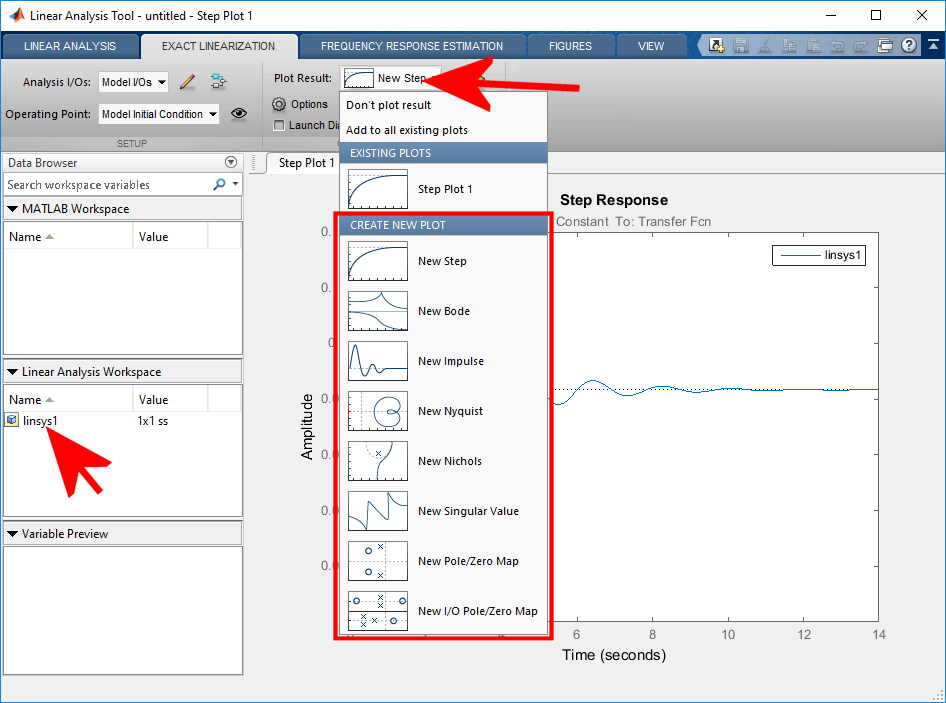The height and width of the screenshot is (703, 946).
Task: Click the Options gear icon
Action: pos(279,104)
